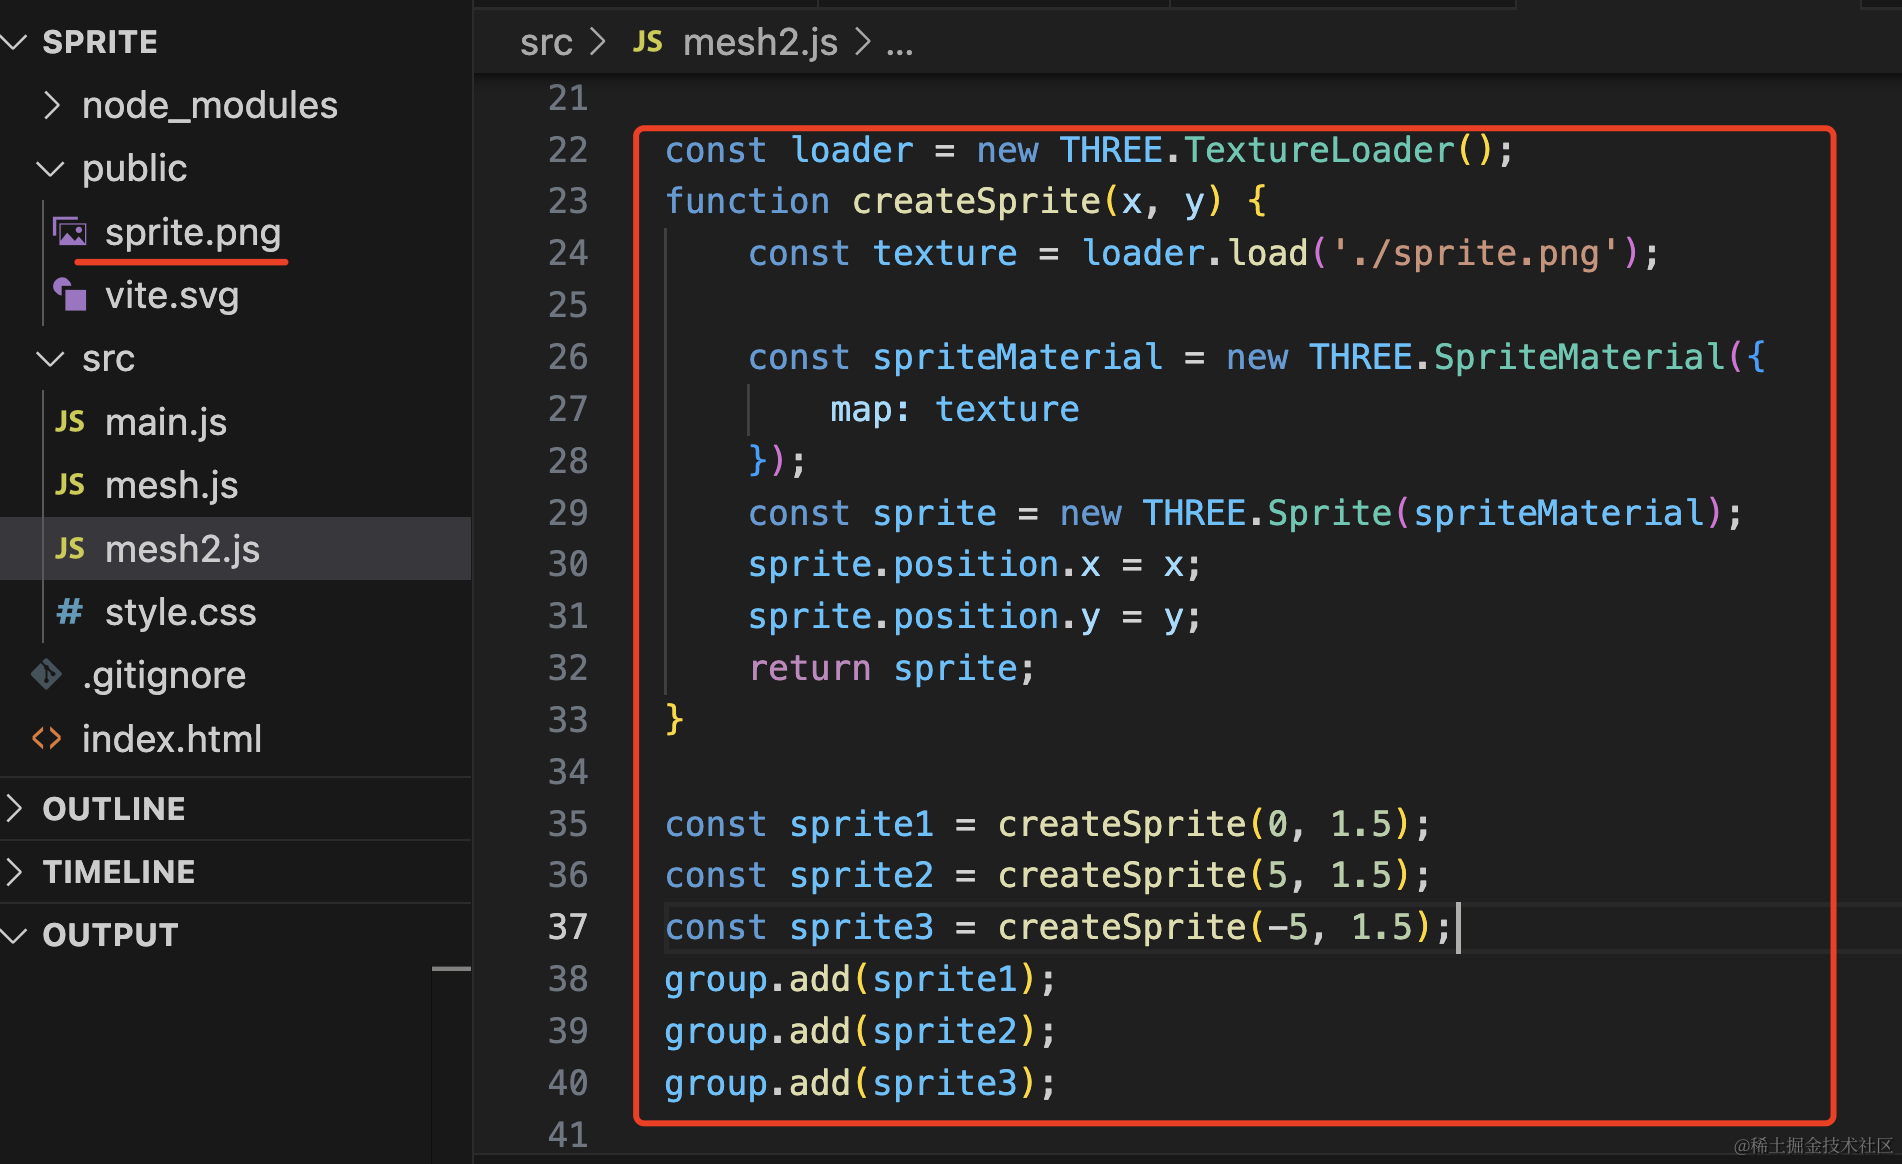Collapse the OUTPUT section
The height and width of the screenshot is (1164, 1902).
(14, 935)
